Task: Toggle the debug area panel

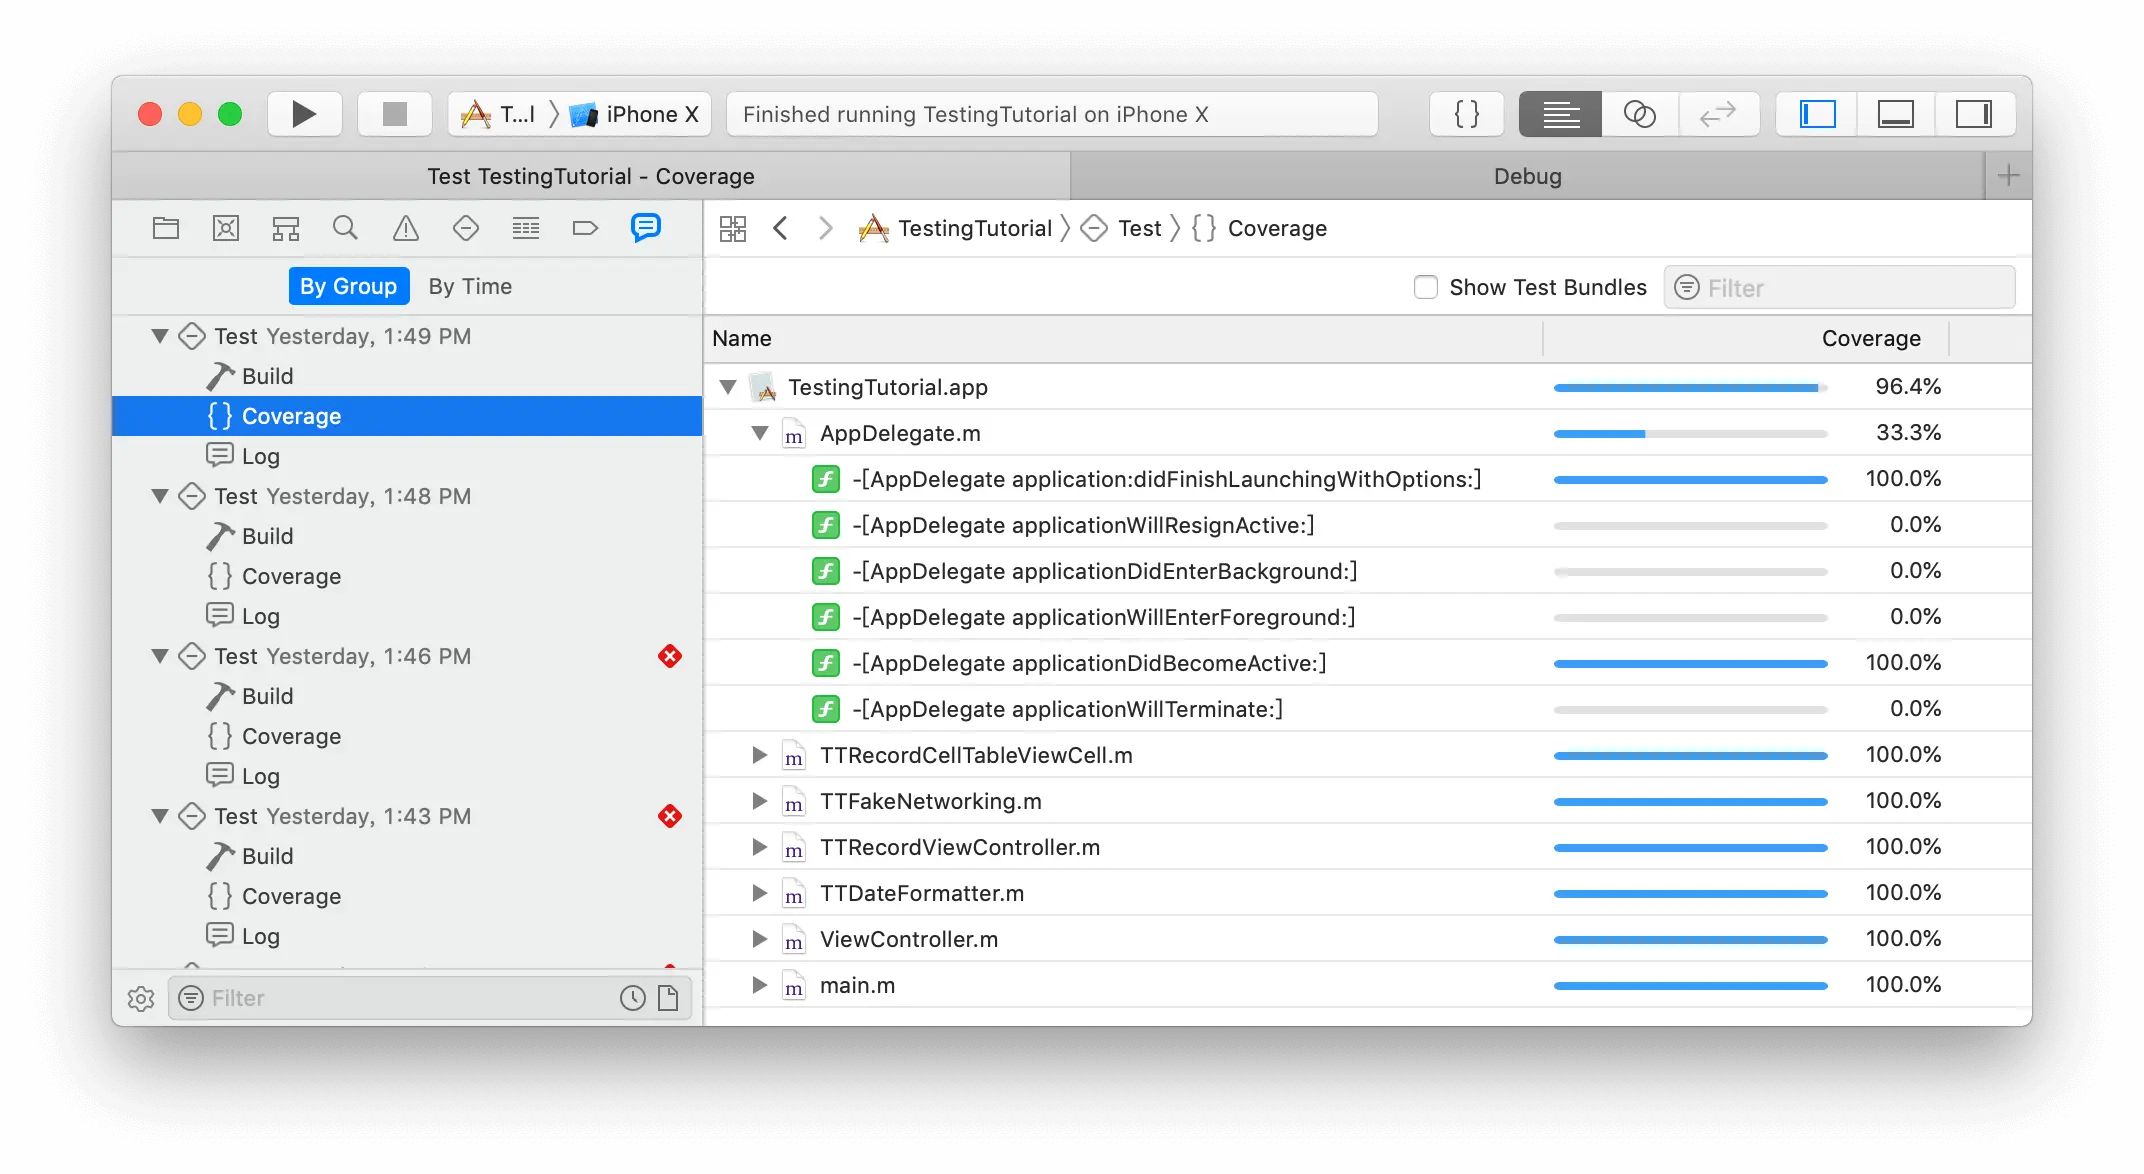Action: (x=1896, y=114)
